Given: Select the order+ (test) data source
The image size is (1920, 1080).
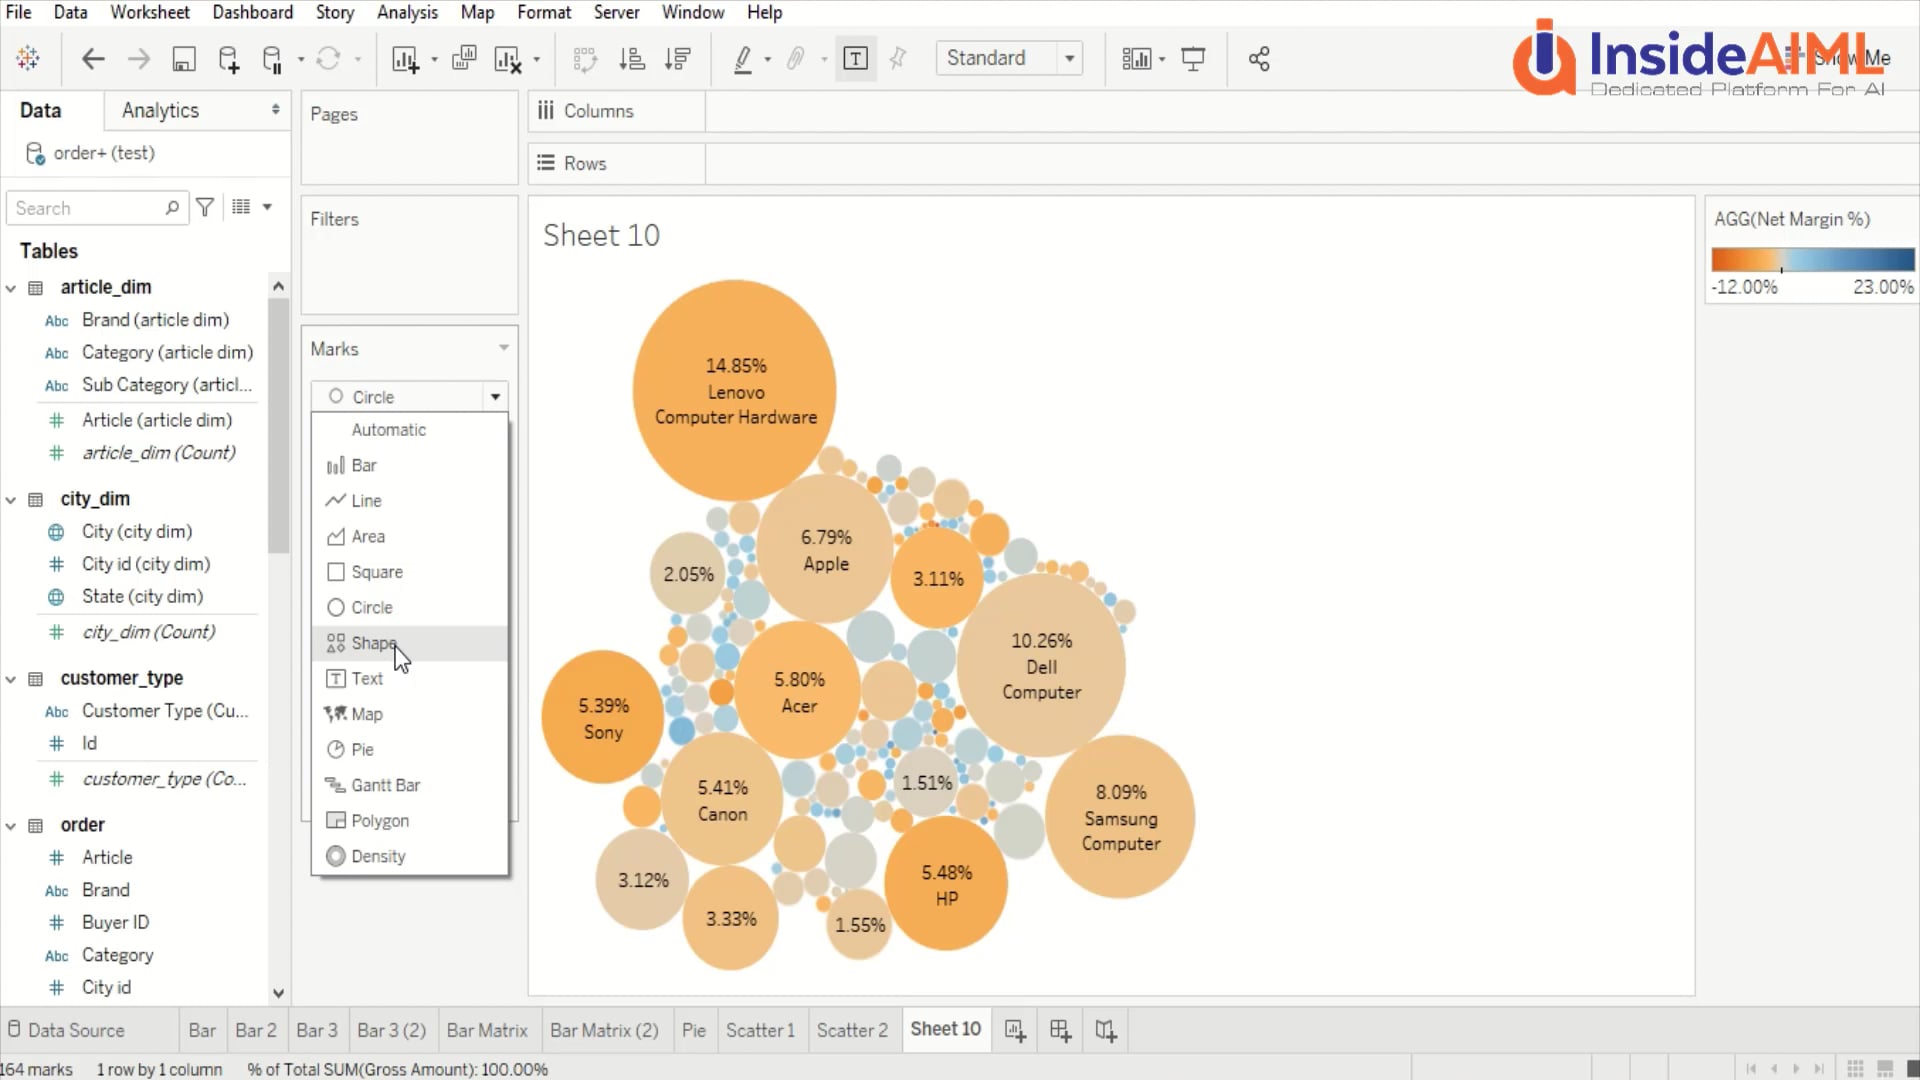Looking at the screenshot, I should 104,152.
